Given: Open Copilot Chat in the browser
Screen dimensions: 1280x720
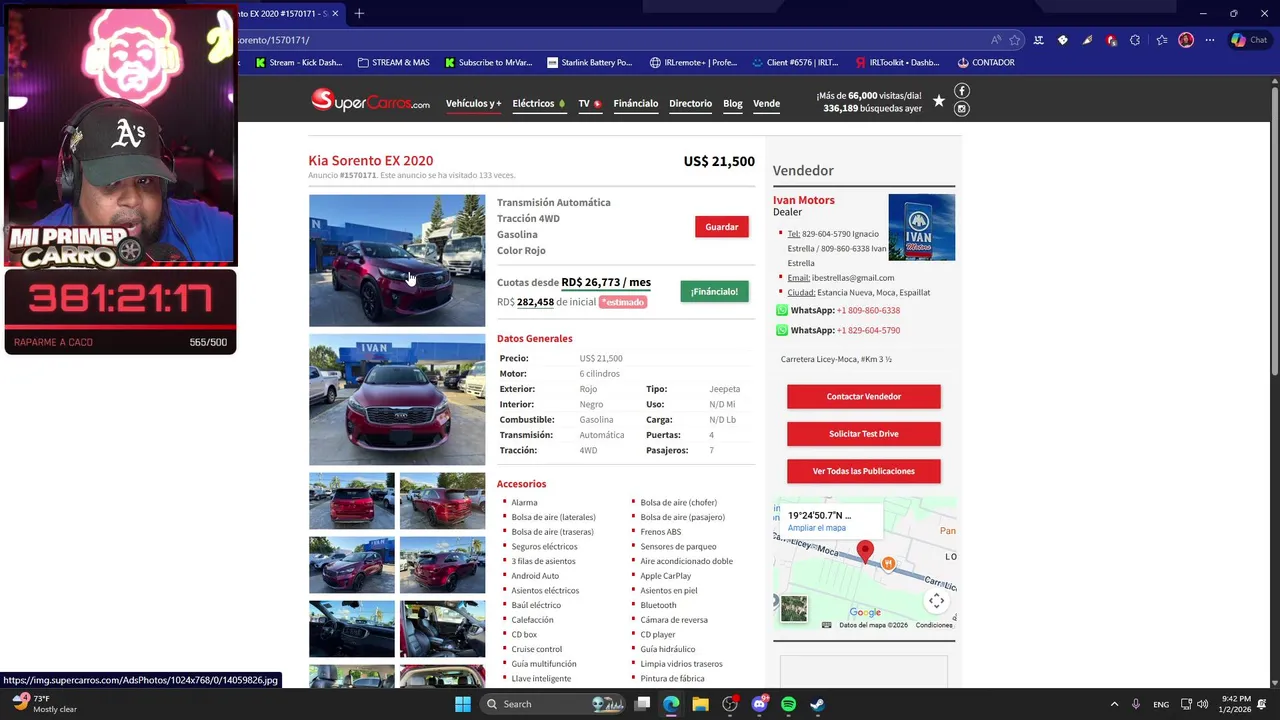Looking at the screenshot, I should [x=1249, y=40].
